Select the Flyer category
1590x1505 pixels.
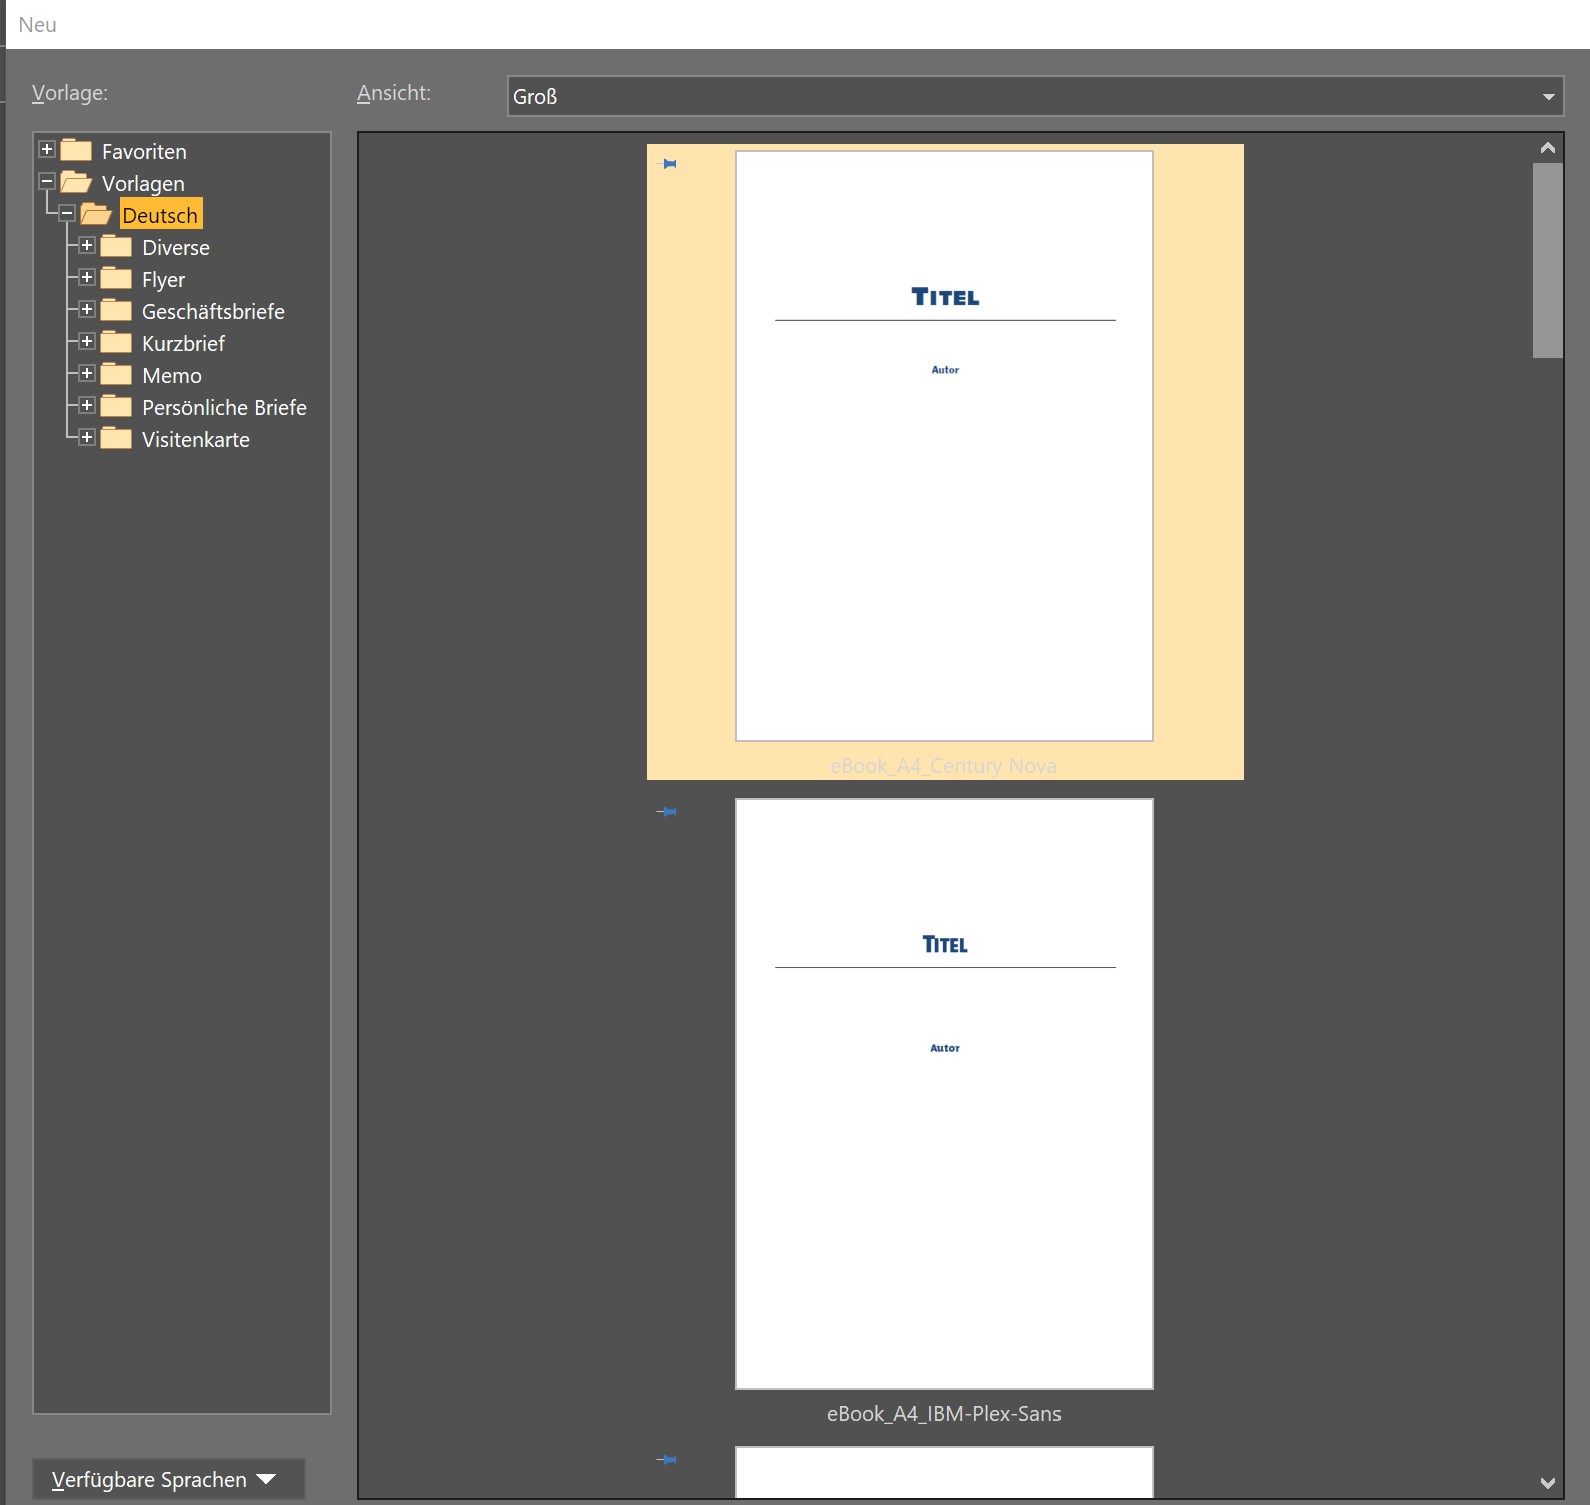point(163,279)
